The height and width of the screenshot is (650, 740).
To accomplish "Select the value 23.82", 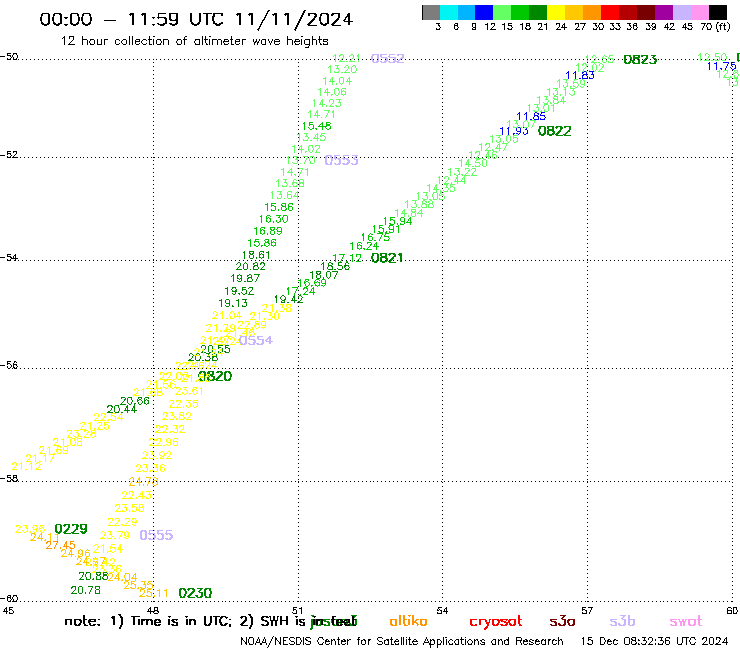I will click(x=177, y=416).
